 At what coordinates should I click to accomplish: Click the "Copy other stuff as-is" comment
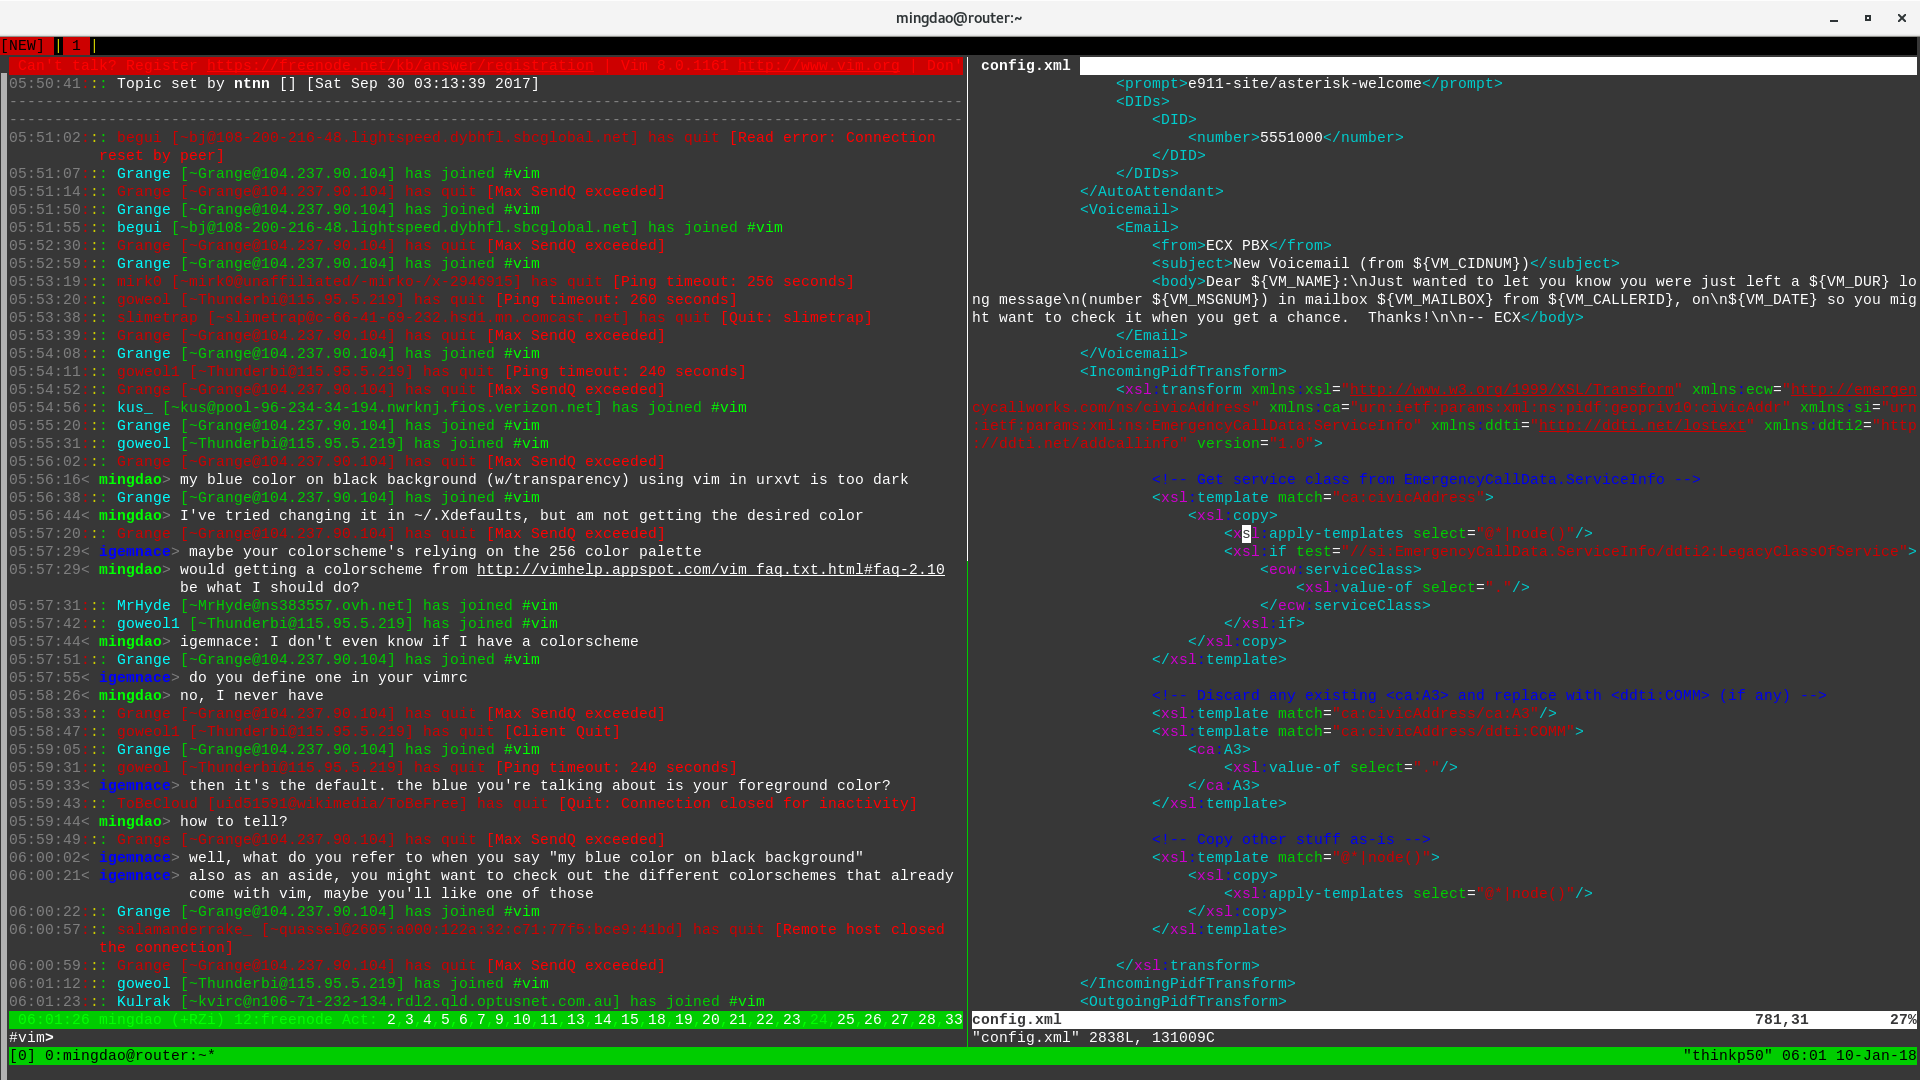click(x=1291, y=840)
